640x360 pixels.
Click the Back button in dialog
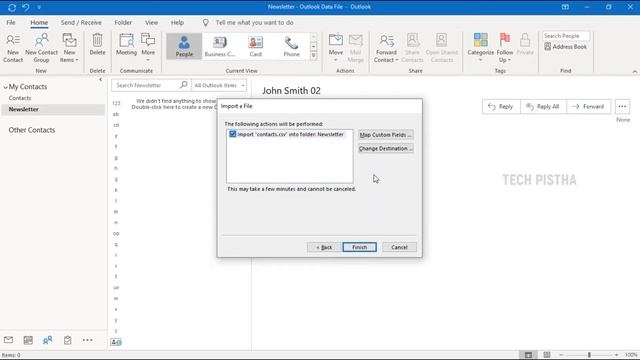(x=324, y=247)
